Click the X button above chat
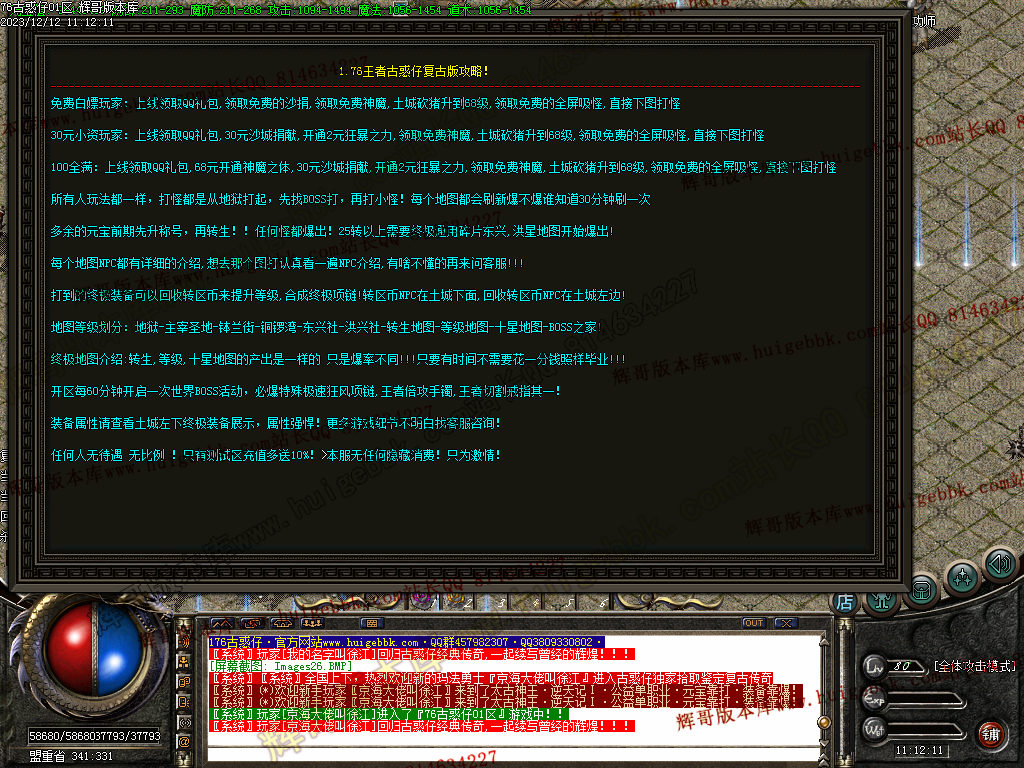The height and width of the screenshot is (768, 1024). [x=786, y=623]
